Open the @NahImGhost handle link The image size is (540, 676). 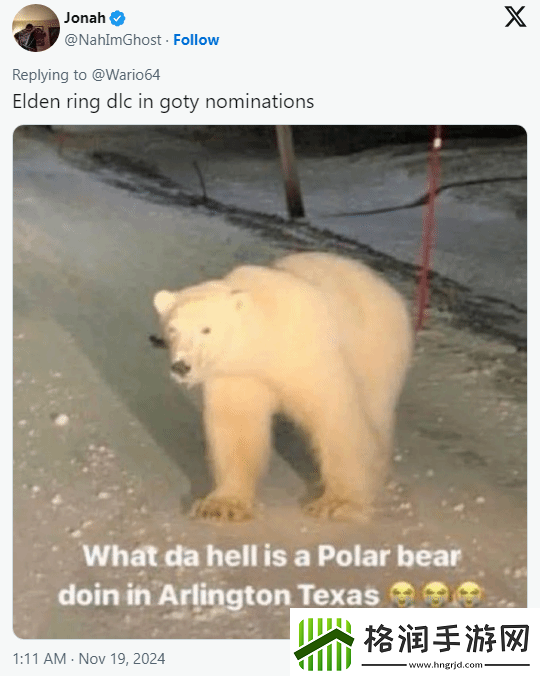click(113, 40)
